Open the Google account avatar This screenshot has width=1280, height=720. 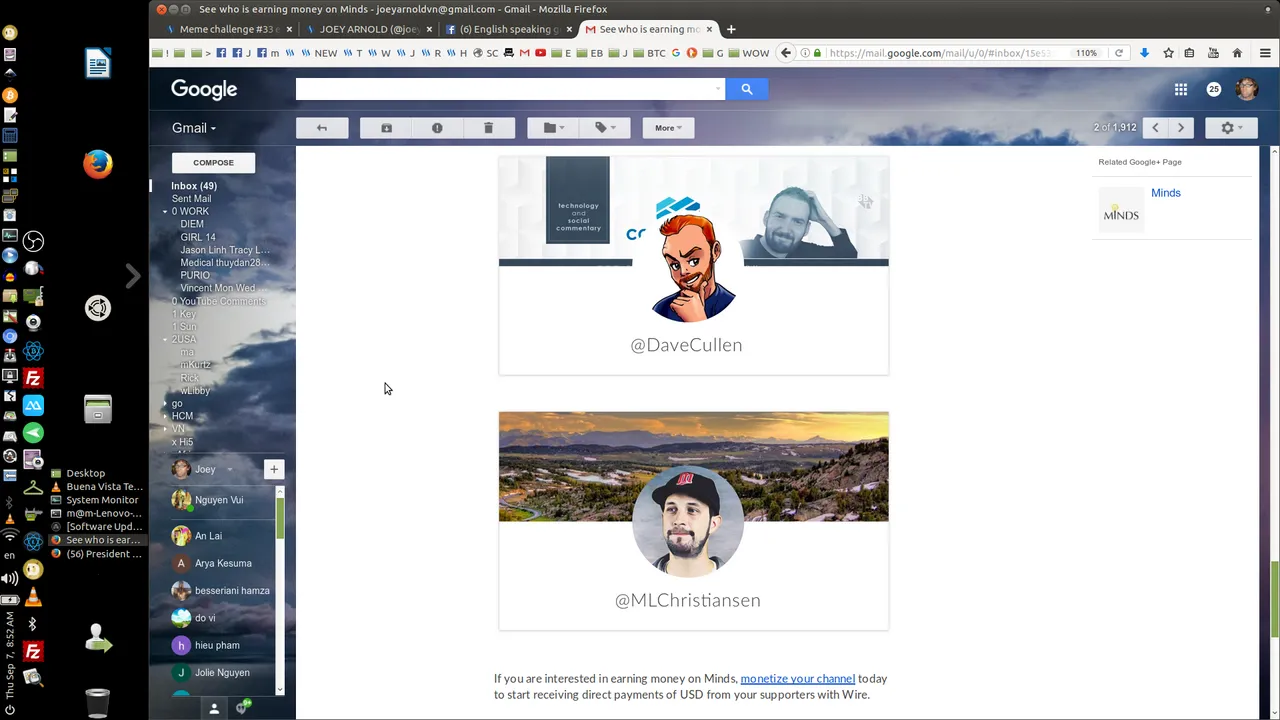pos(1246,89)
